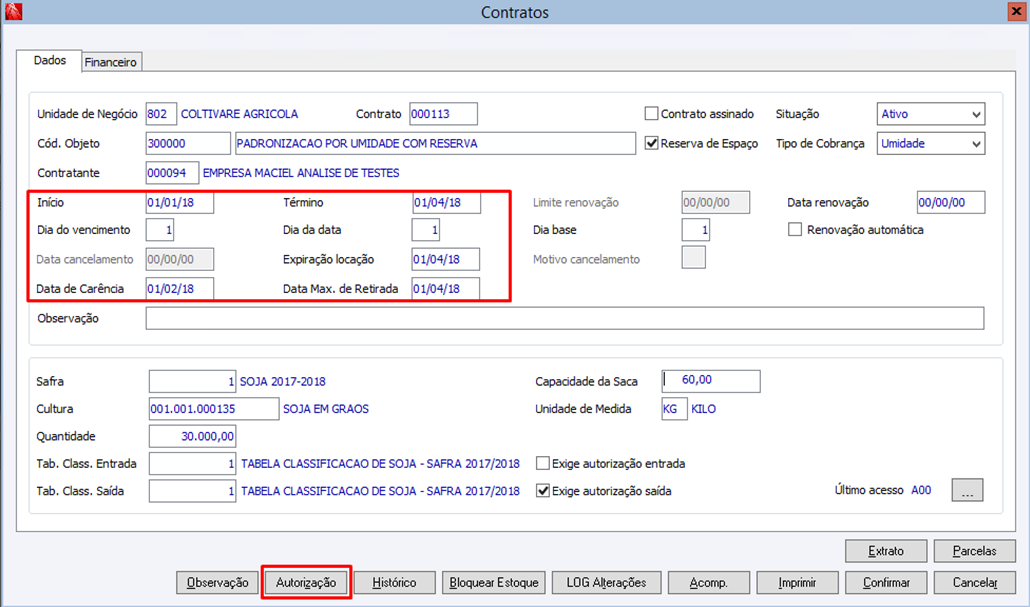Screen dimensions: 1030x607
Task: Toggle the Contrato assinado checkbox
Action: [x=652, y=114]
